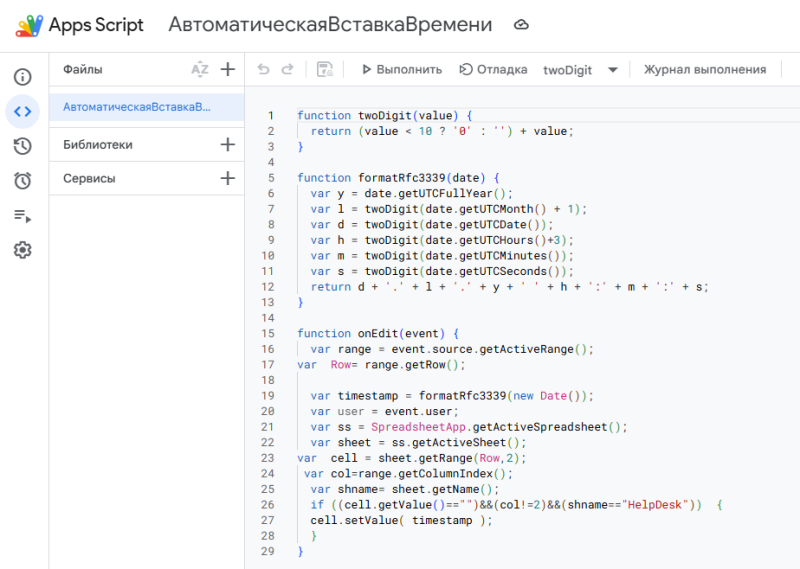800x569 pixels.
Task: Sort files alphabetically with AZ icon
Action: 200,69
